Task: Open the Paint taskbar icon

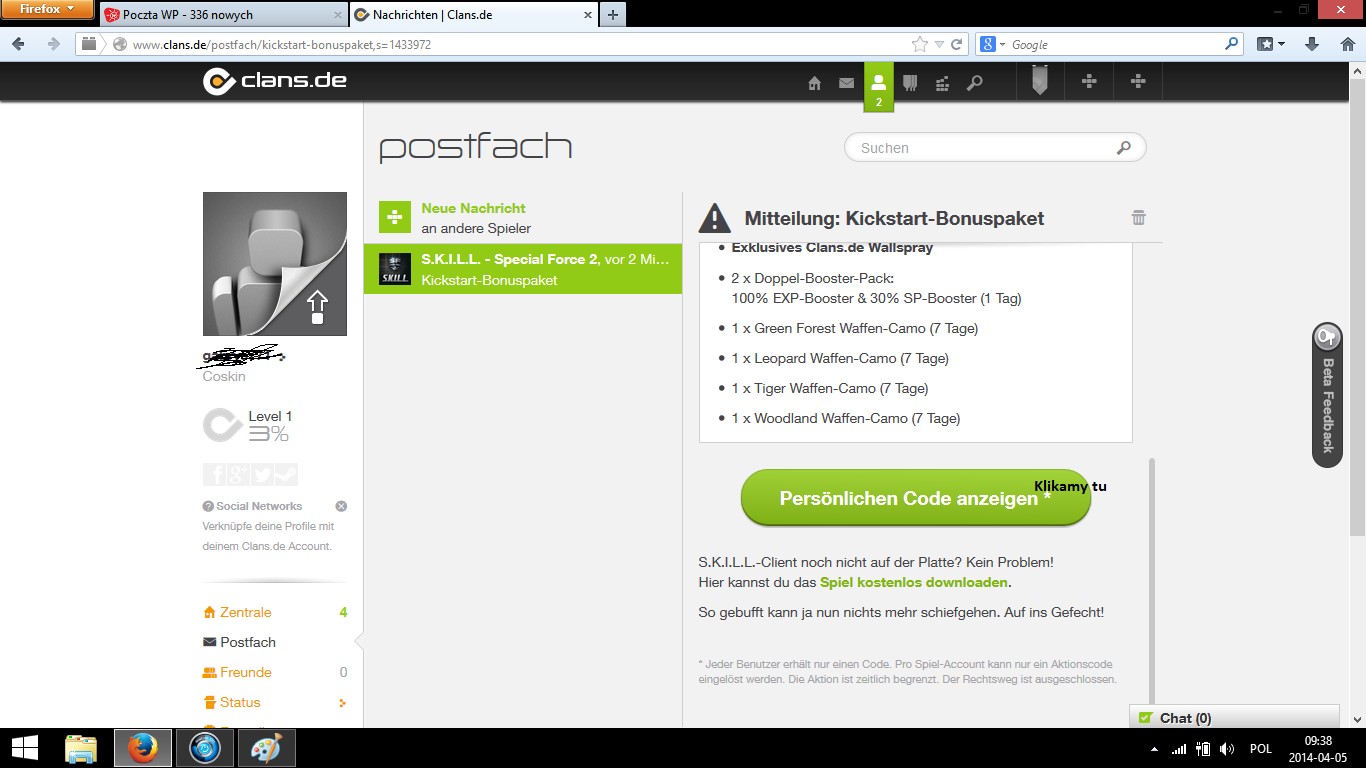Action: 266,748
